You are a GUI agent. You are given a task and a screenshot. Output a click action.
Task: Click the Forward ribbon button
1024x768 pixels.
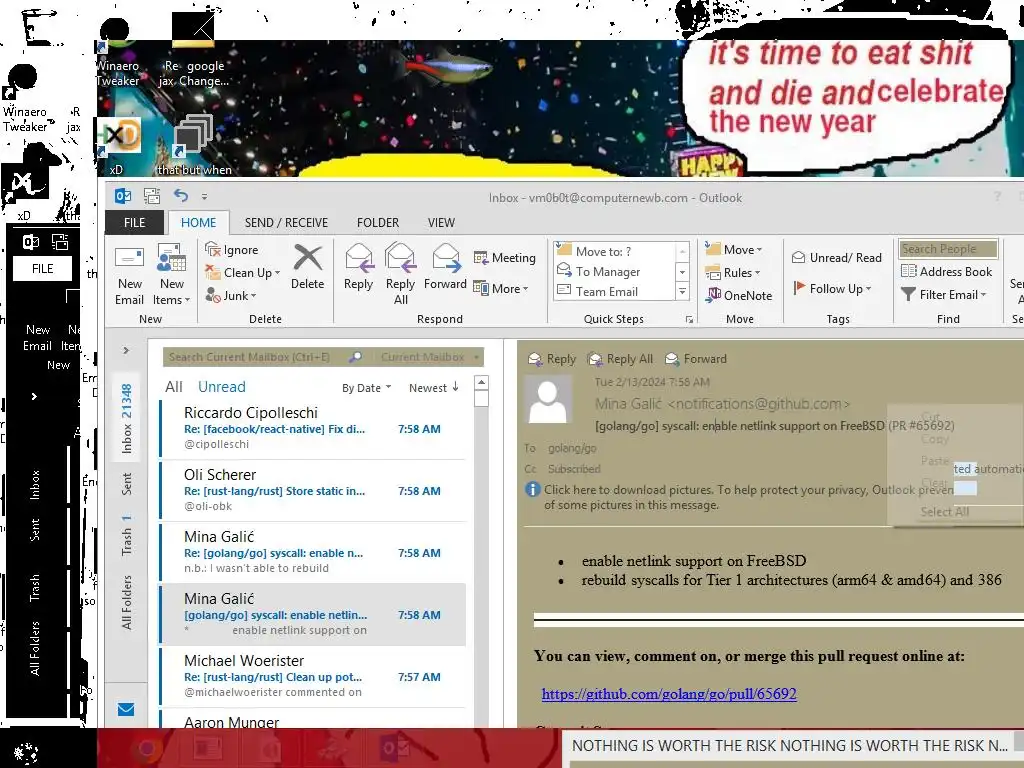[445, 268]
